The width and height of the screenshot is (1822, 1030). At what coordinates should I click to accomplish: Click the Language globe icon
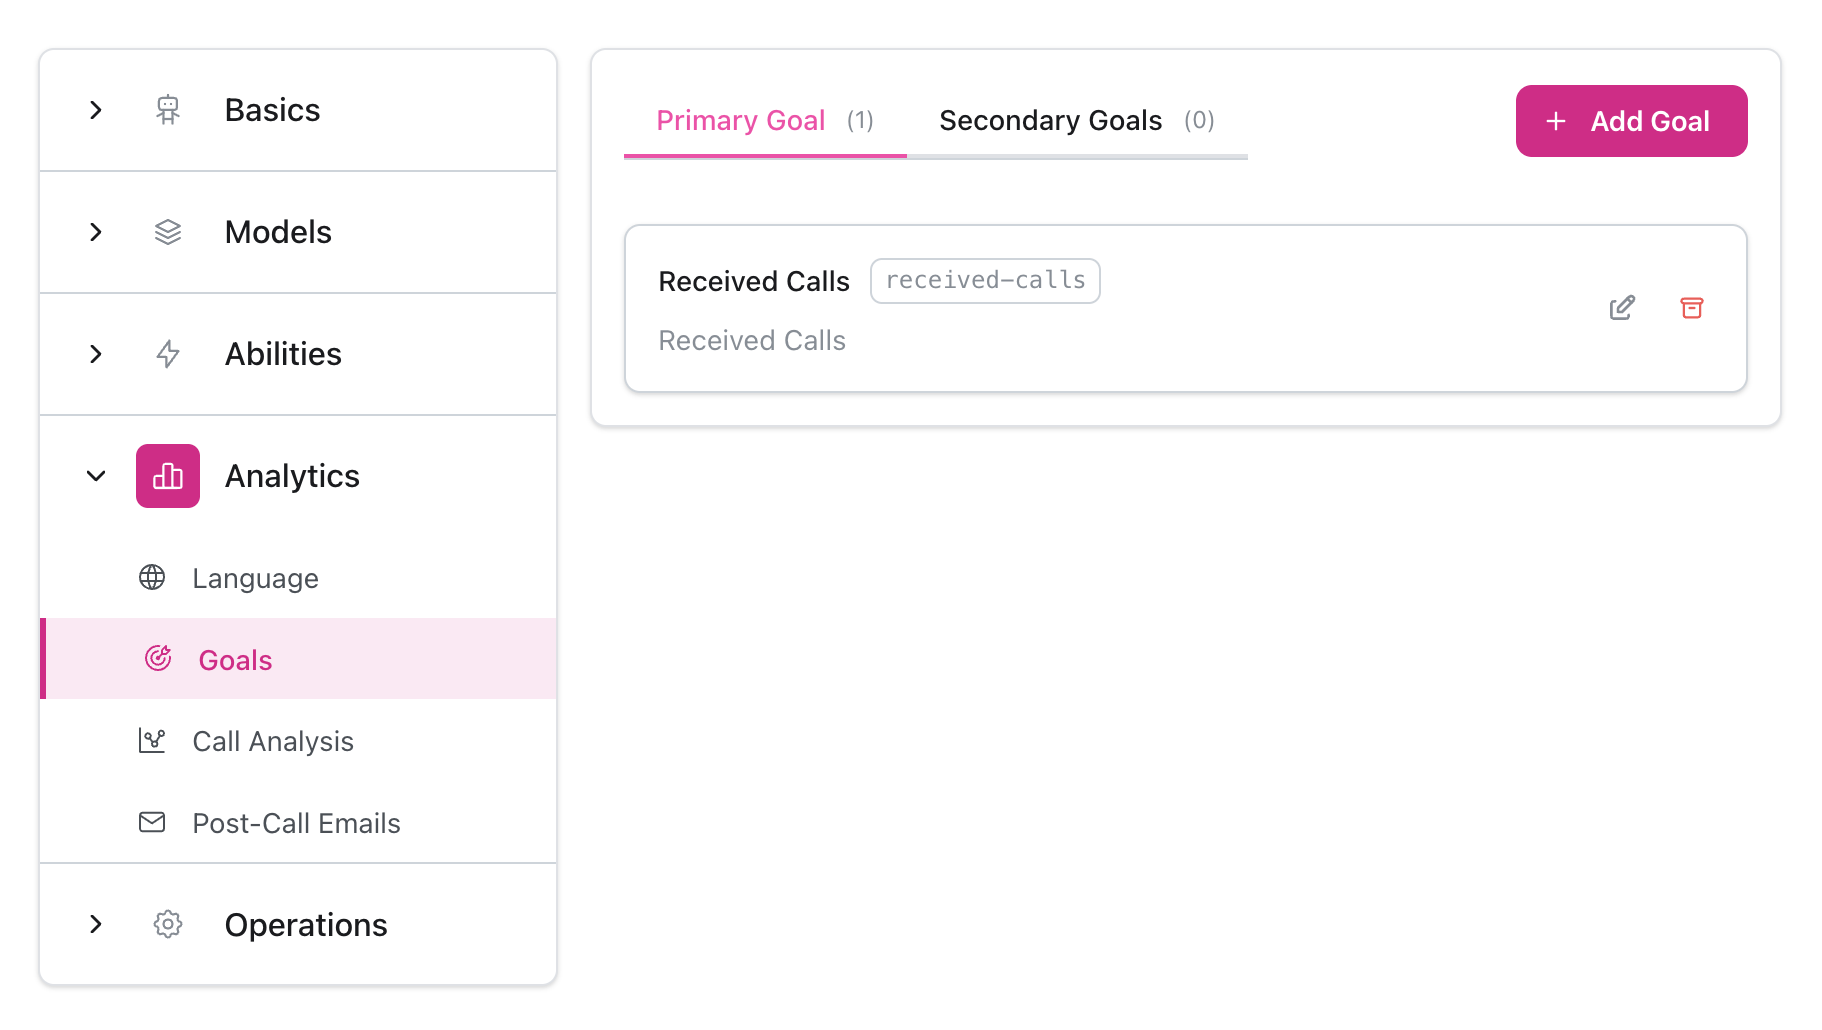(x=152, y=577)
